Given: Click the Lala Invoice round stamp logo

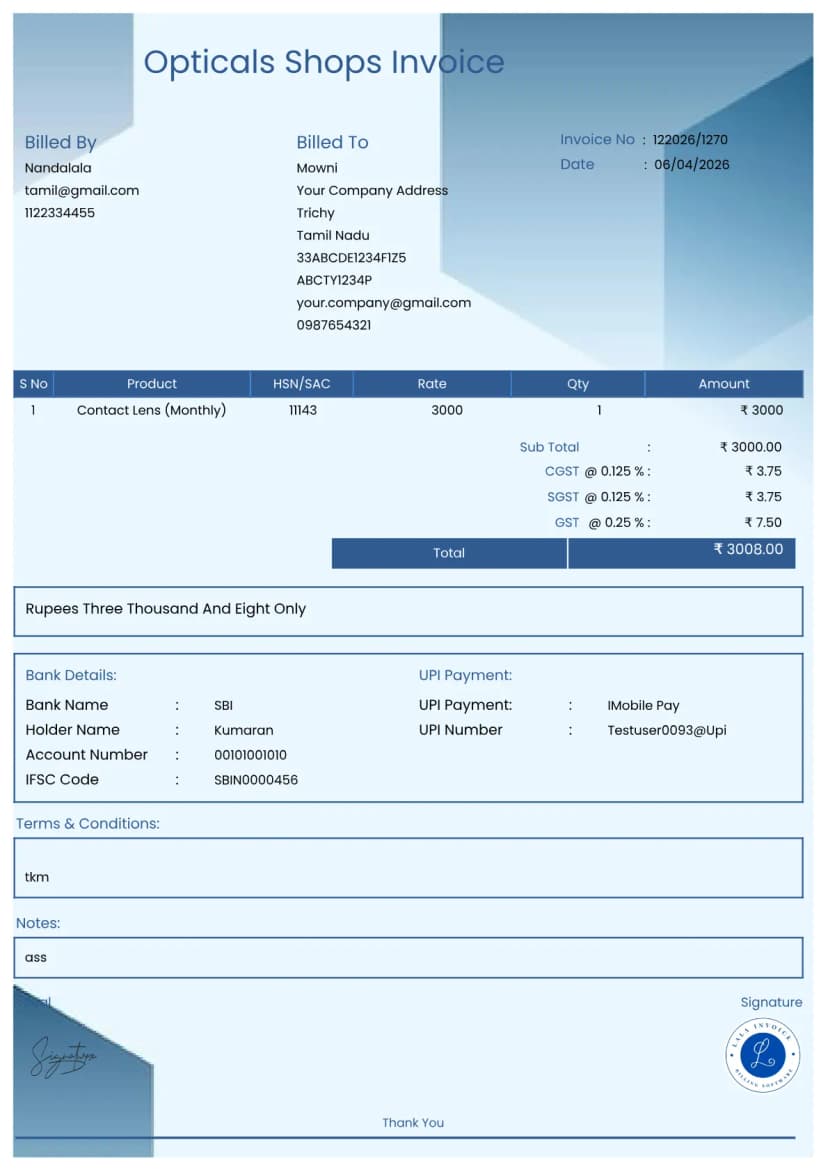Looking at the screenshot, I should (x=762, y=1055).
